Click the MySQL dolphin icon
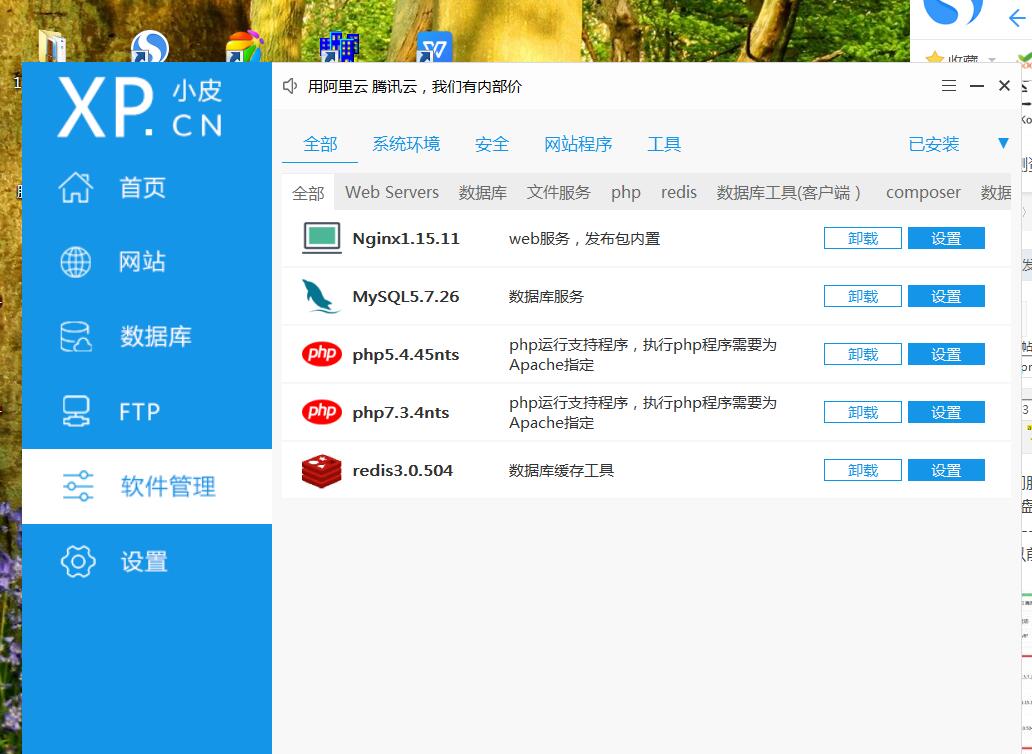Image resolution: width=1032 pixels, height=754 pixels. 321,296
